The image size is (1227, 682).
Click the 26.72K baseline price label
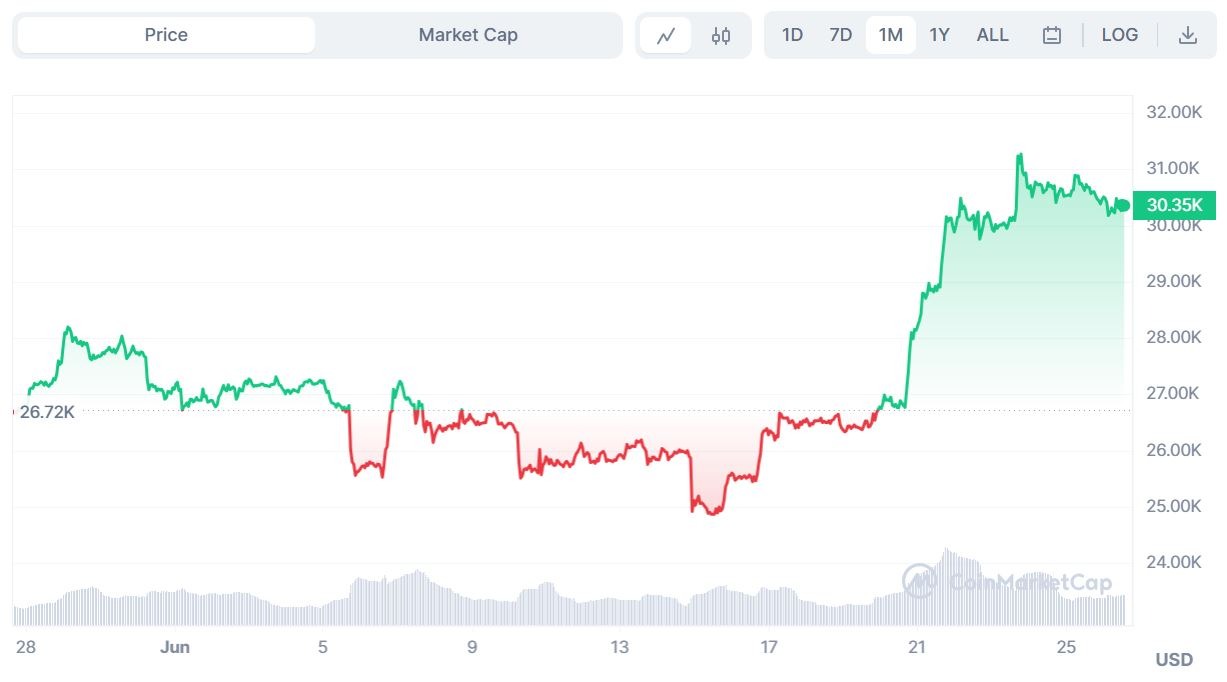(47, 411)
